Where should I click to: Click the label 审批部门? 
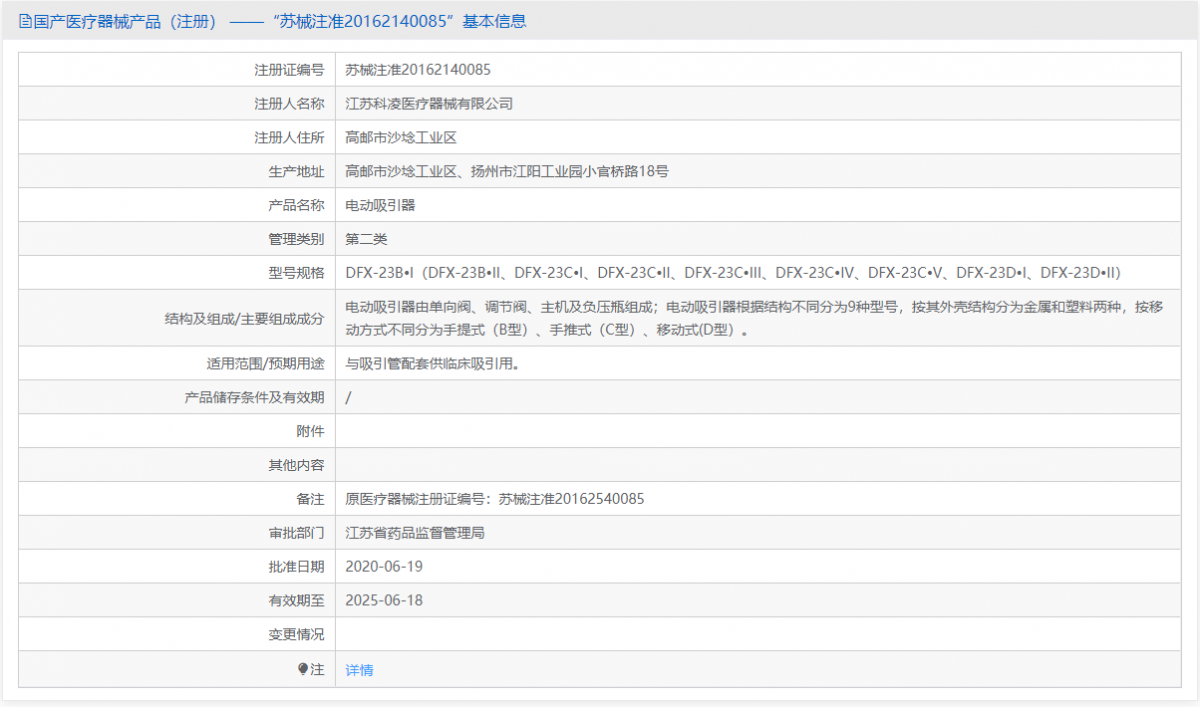(x=297, y=533)
